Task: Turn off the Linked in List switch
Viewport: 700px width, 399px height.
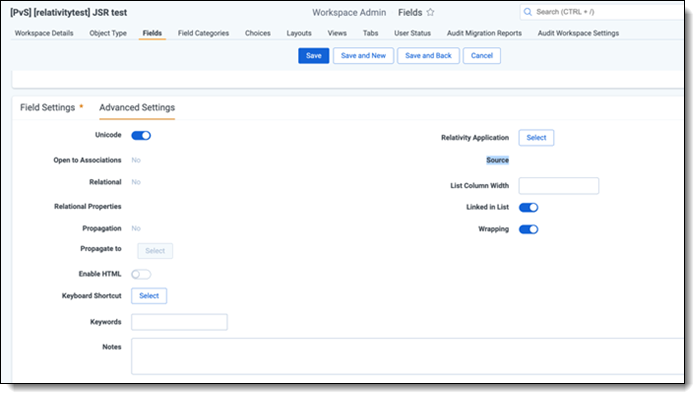Action: tap(529, 207)
